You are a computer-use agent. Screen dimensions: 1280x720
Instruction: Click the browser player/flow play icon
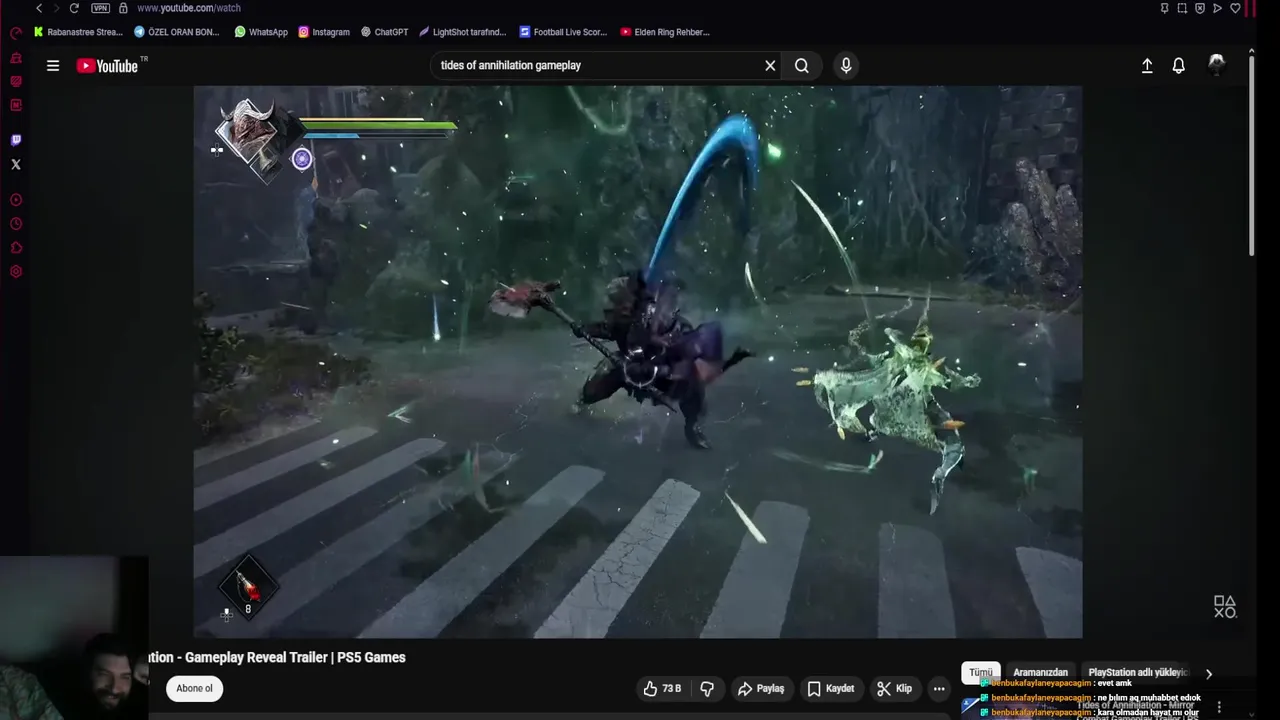[1217, 8]
